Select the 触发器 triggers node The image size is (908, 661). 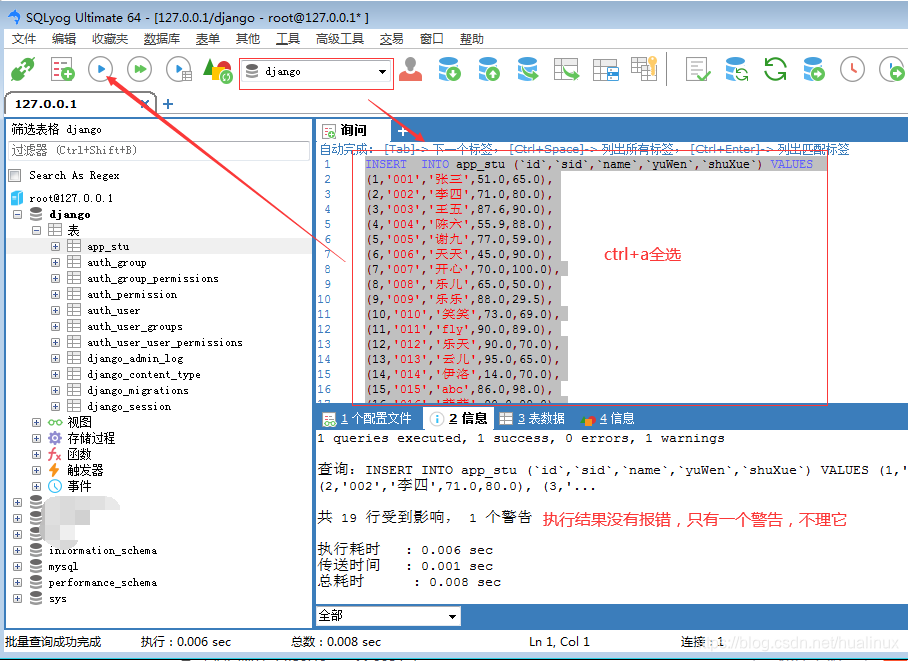(x=85, y=470)
